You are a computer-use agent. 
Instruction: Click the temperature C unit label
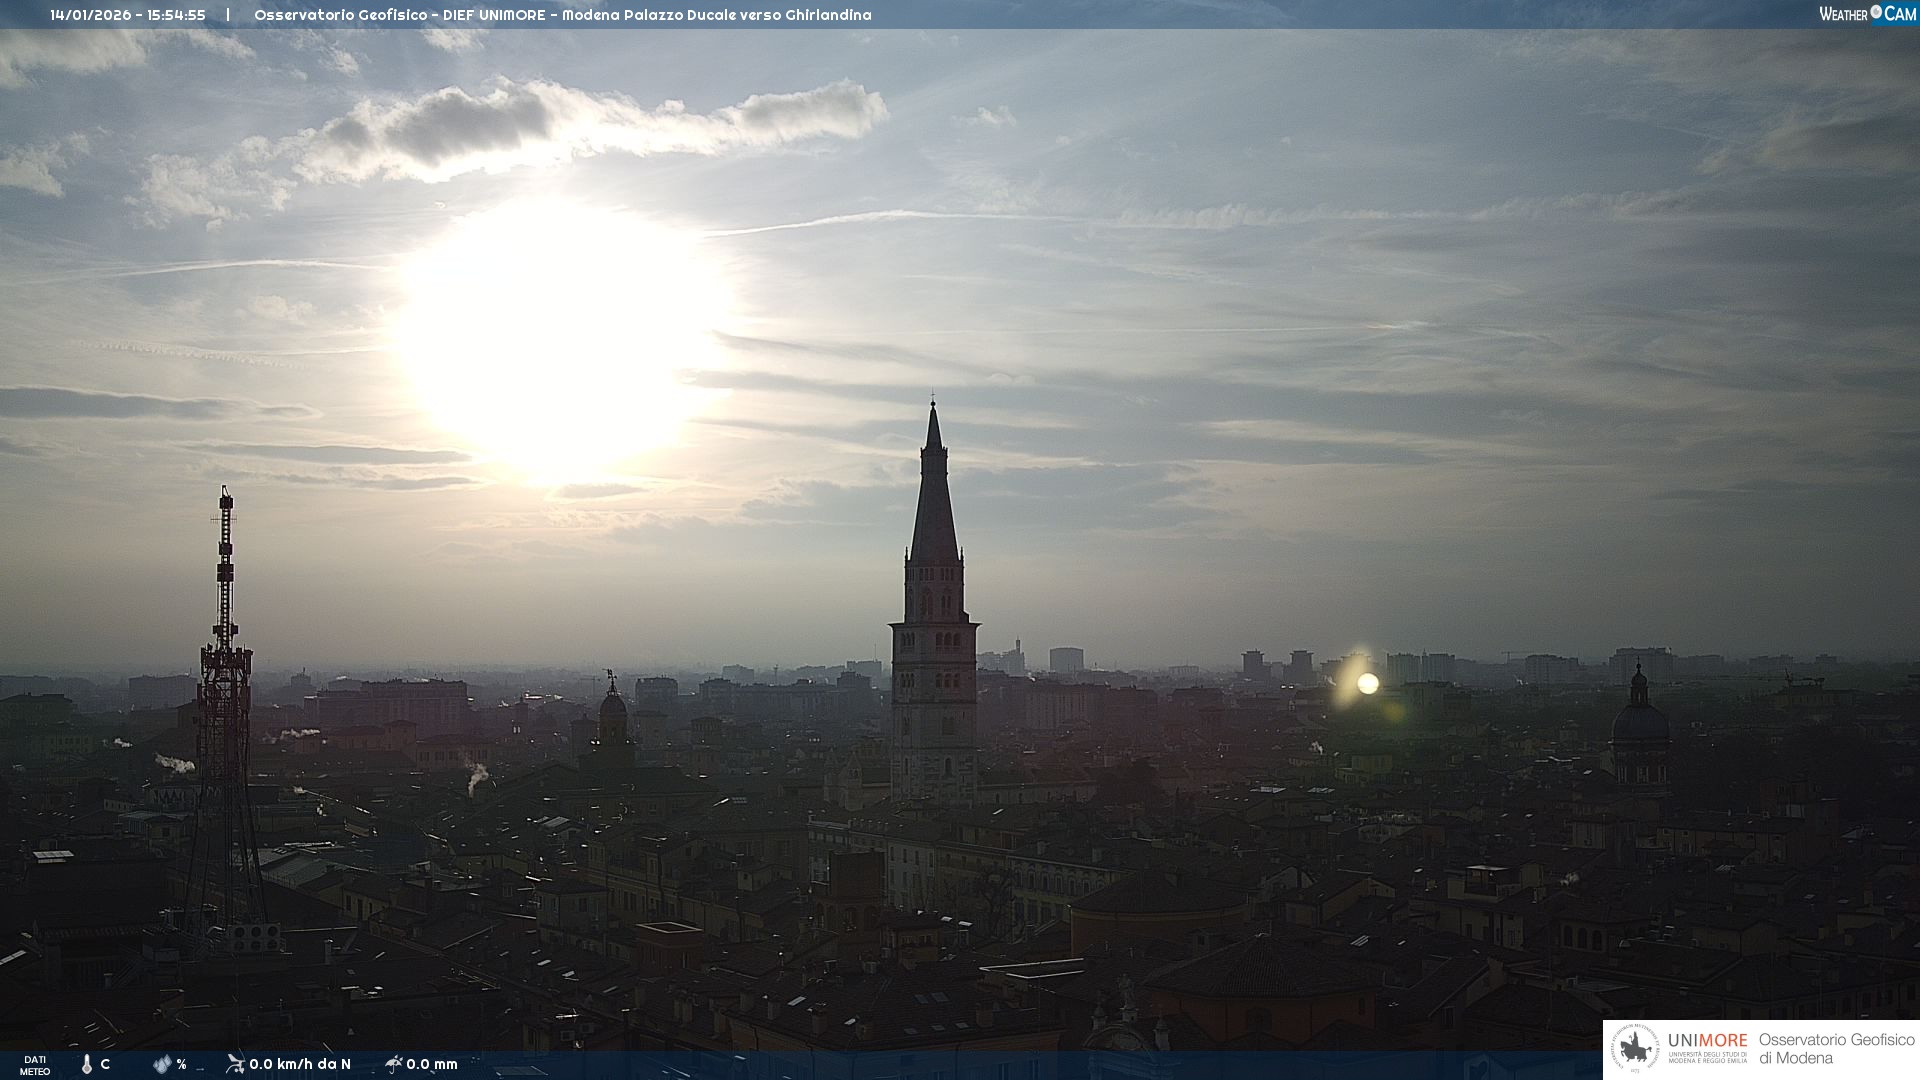tap(105, 1064)
